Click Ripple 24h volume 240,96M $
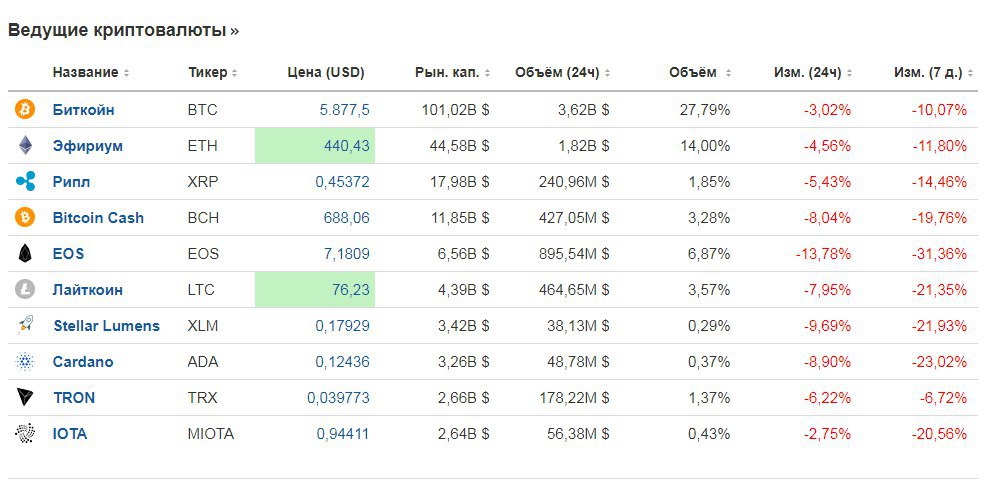The width and height of the screenshot is (990, 479). (574, 182)
